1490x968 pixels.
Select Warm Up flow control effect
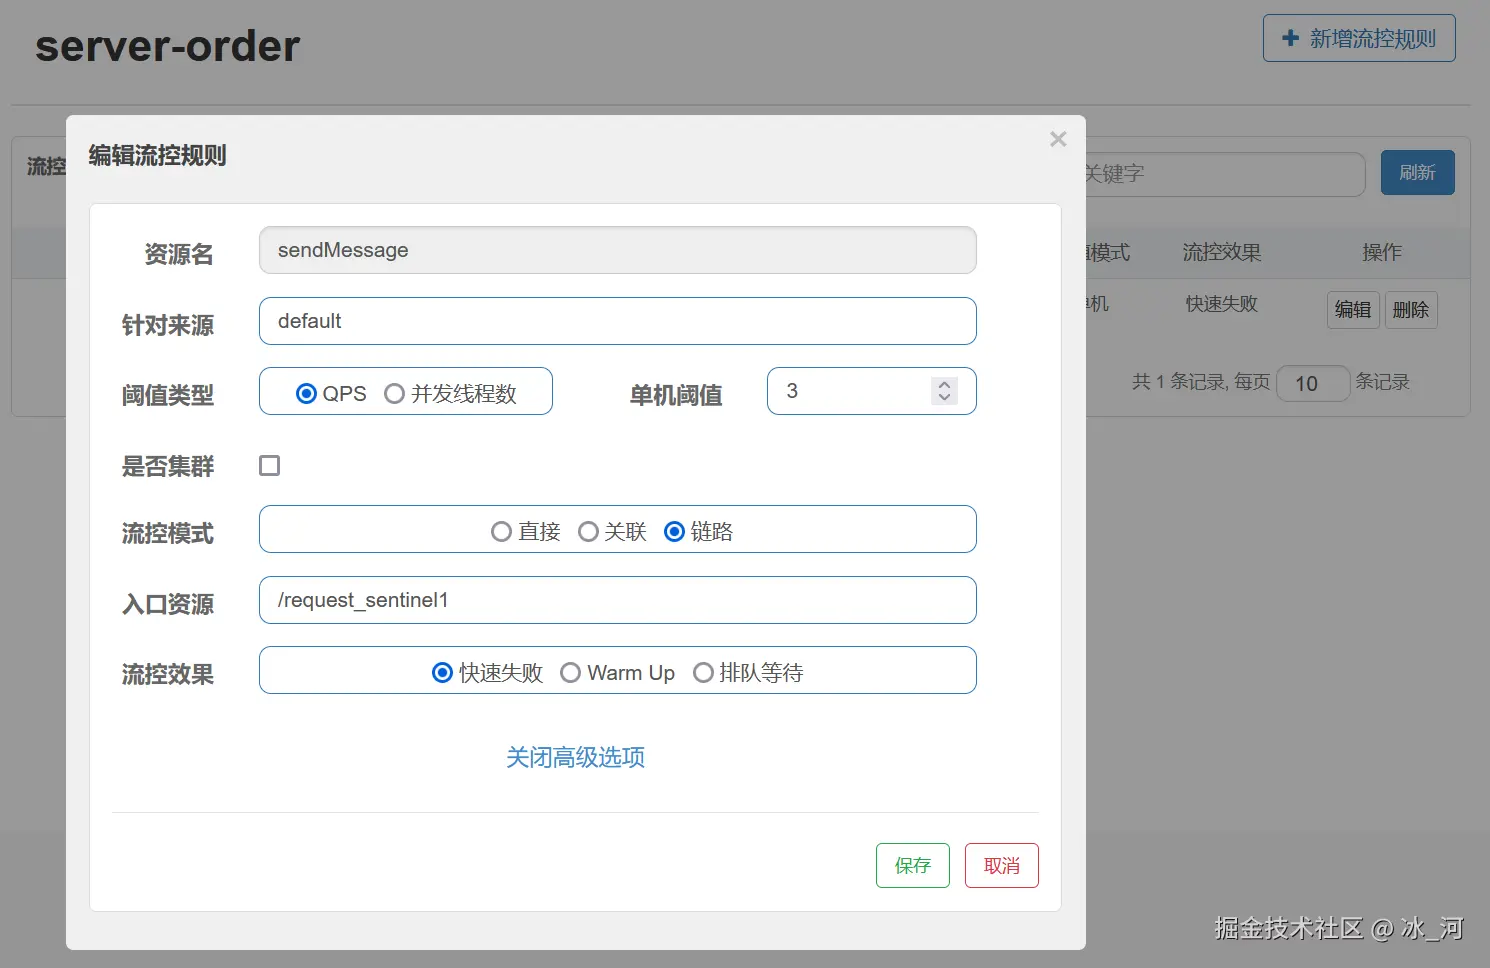click(570, 673)
